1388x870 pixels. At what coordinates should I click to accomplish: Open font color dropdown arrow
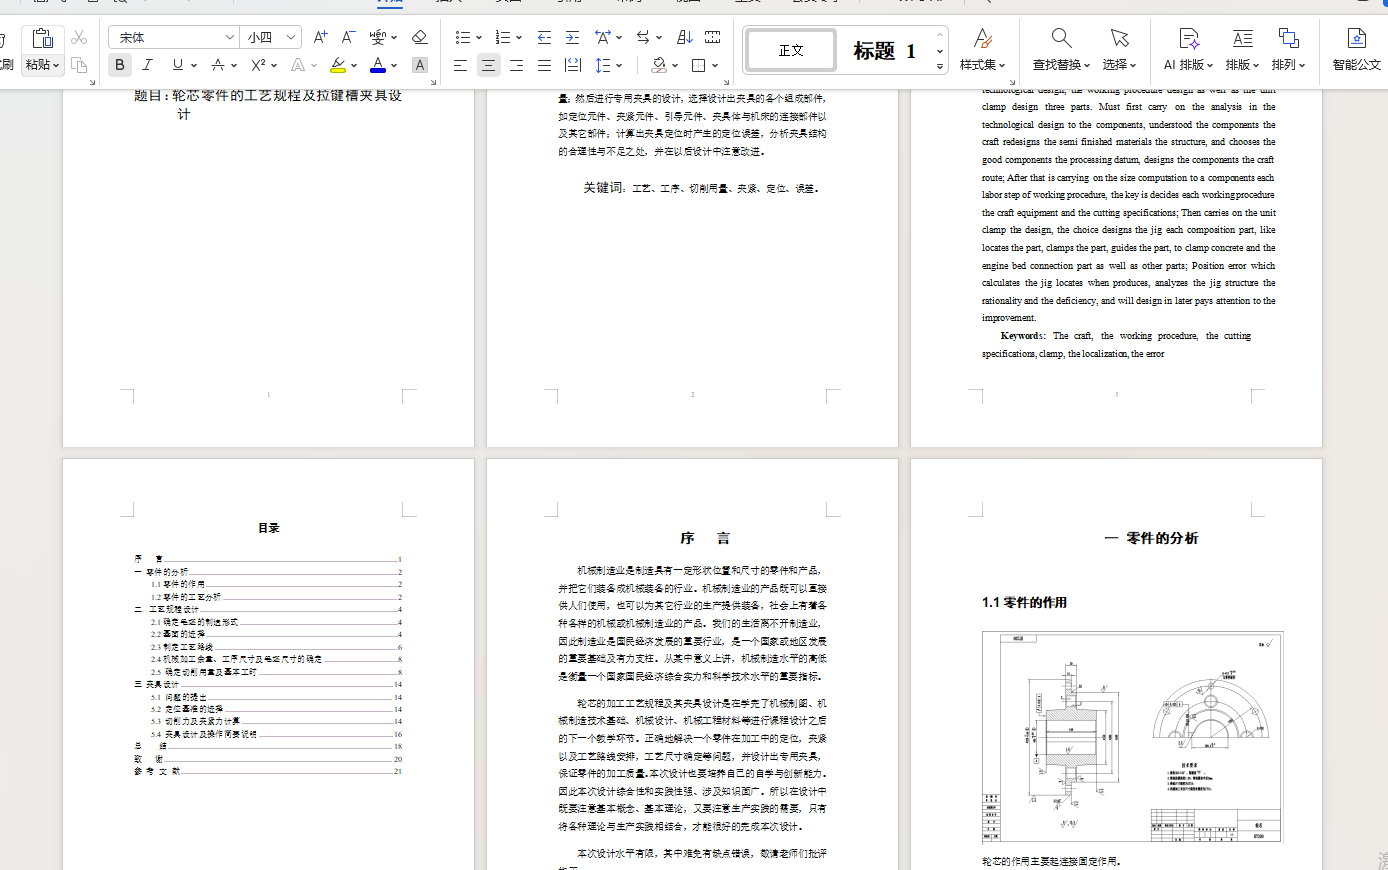(394, 65)
